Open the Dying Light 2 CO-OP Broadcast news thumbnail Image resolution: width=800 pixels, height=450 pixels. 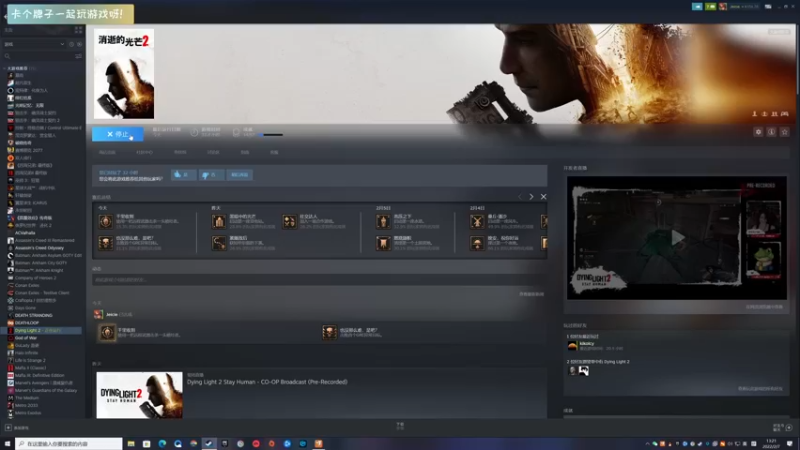139,395
